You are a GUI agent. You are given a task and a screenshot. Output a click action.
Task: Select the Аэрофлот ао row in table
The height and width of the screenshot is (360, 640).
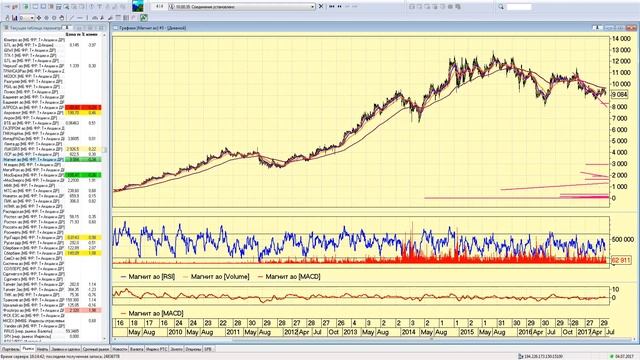(52, 113)
